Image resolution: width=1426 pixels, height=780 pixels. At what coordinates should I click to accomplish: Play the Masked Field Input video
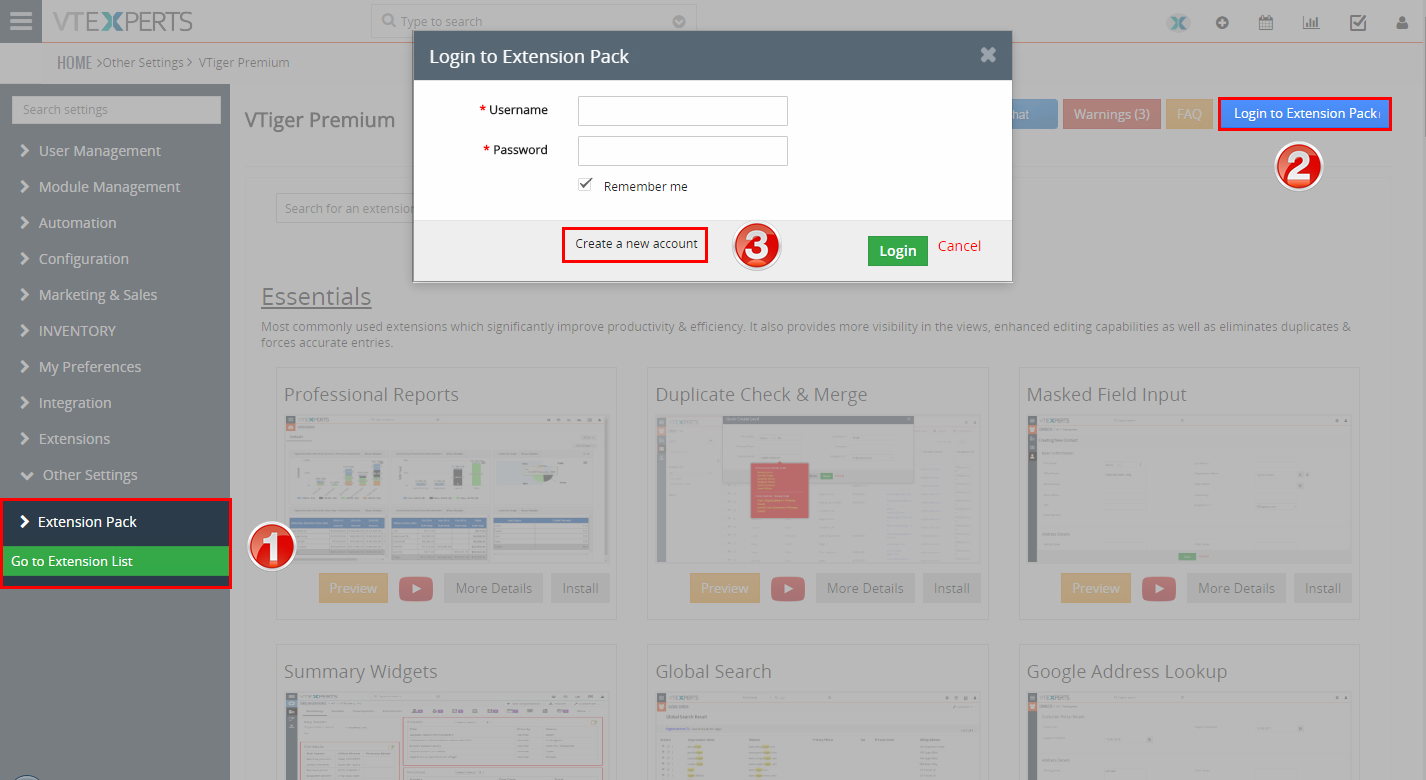point(1159,588)
